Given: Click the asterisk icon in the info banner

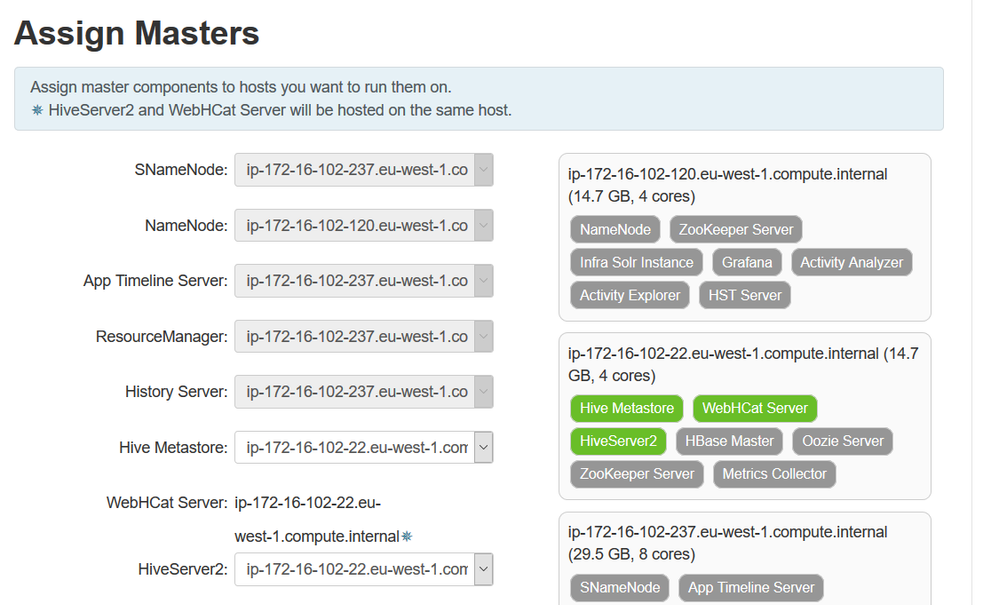Looking at the screenshot, I should coord(38,110).
